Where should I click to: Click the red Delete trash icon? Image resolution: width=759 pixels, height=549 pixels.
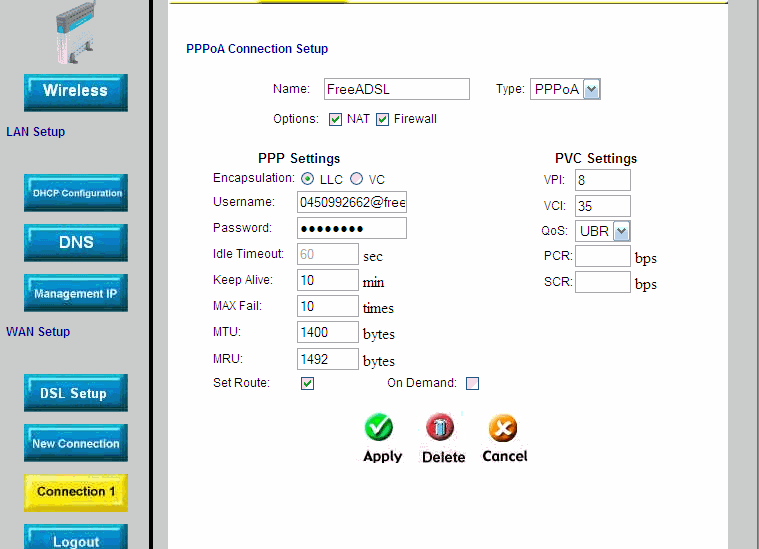[x=441, y=428]
